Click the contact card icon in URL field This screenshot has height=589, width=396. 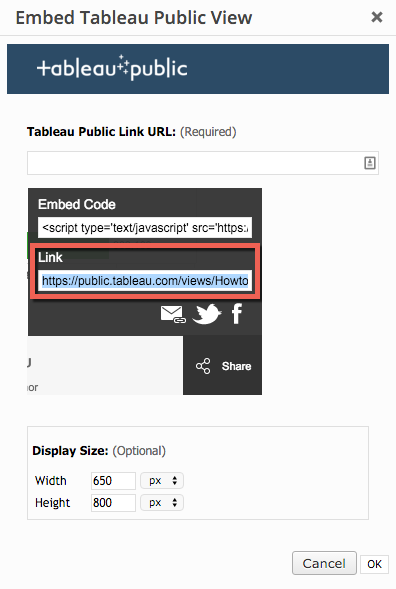pos(370,163)
